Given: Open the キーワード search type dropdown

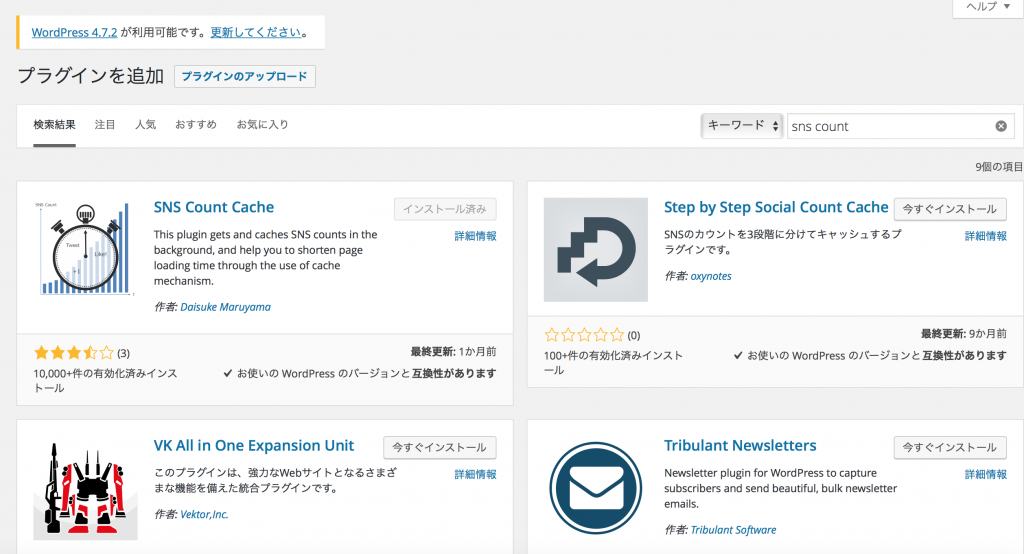Looking at the screenshot, I should pyautogui.click(x=741, y=126).
